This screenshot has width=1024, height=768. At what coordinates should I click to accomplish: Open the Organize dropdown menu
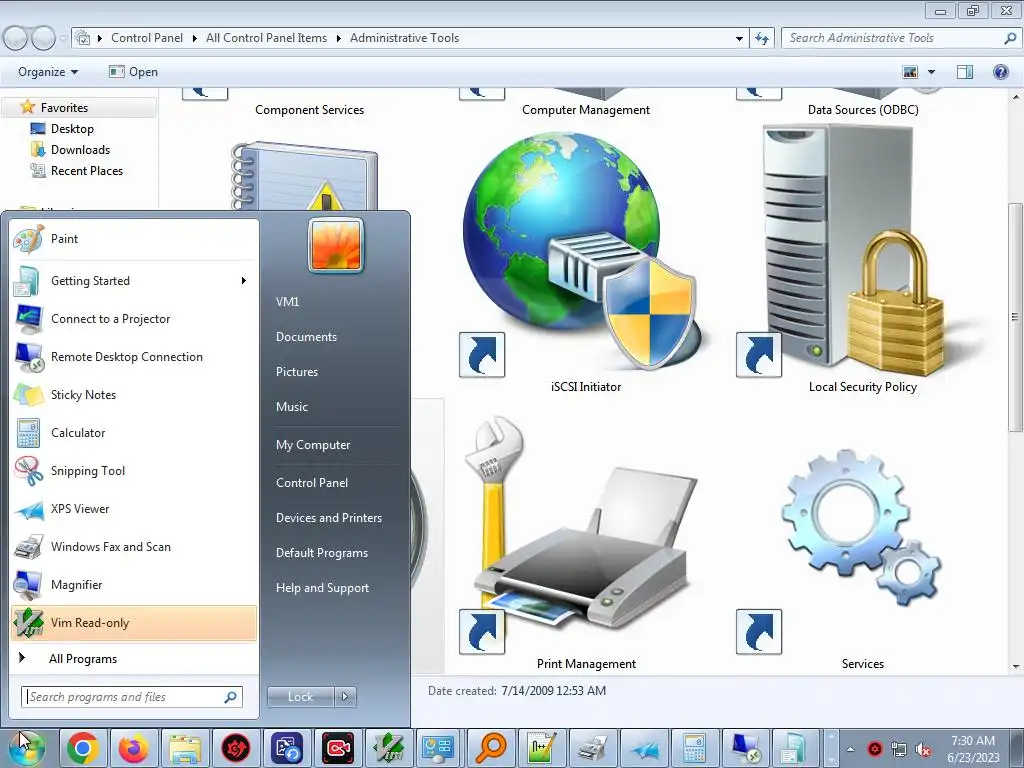tap(48, 72)
